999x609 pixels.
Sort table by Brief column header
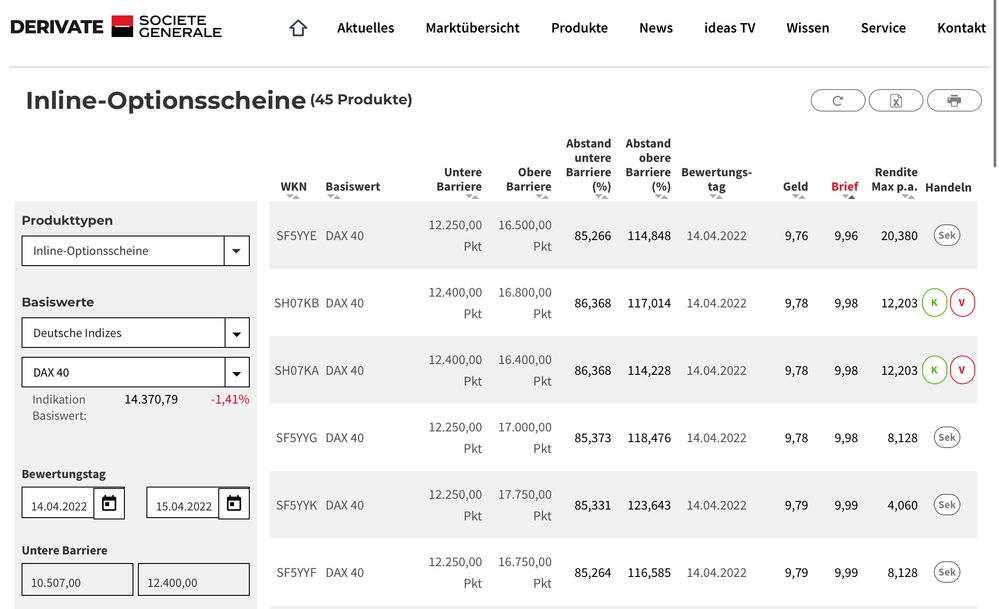tap(844, 187)
